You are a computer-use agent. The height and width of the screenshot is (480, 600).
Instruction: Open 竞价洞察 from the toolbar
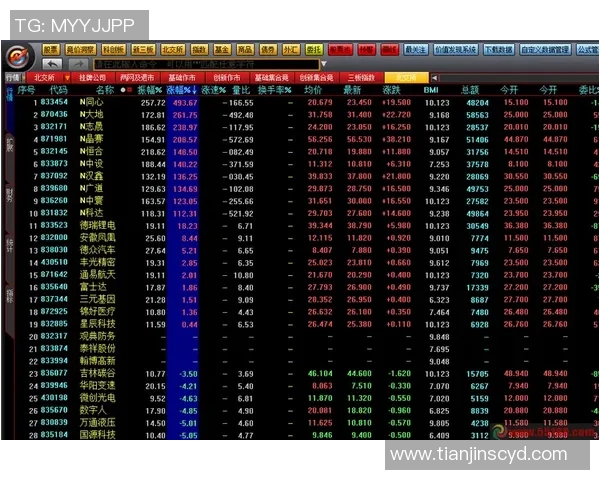81,50
